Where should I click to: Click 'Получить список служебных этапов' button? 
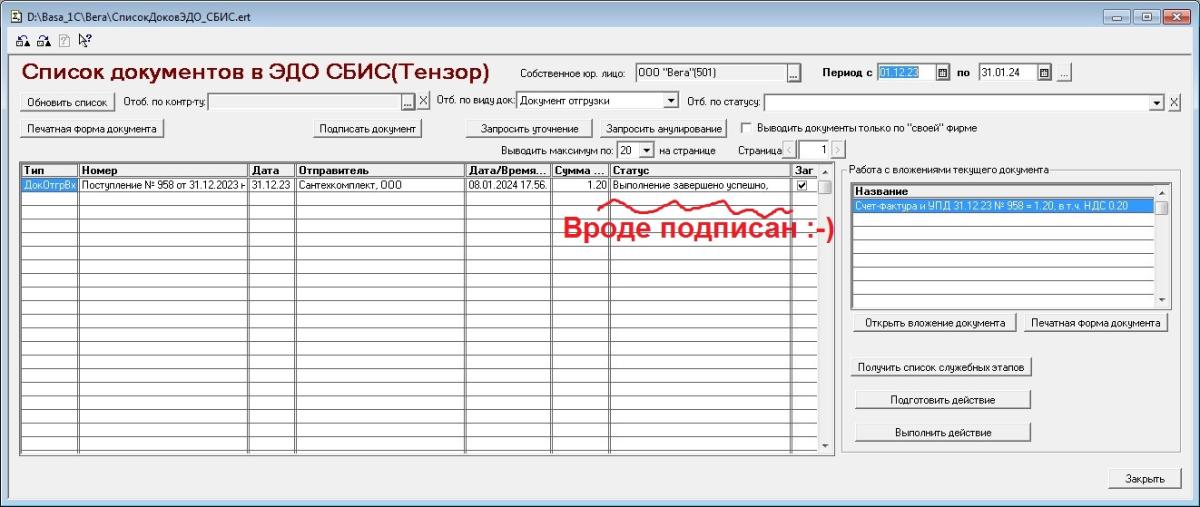point(942,367)
